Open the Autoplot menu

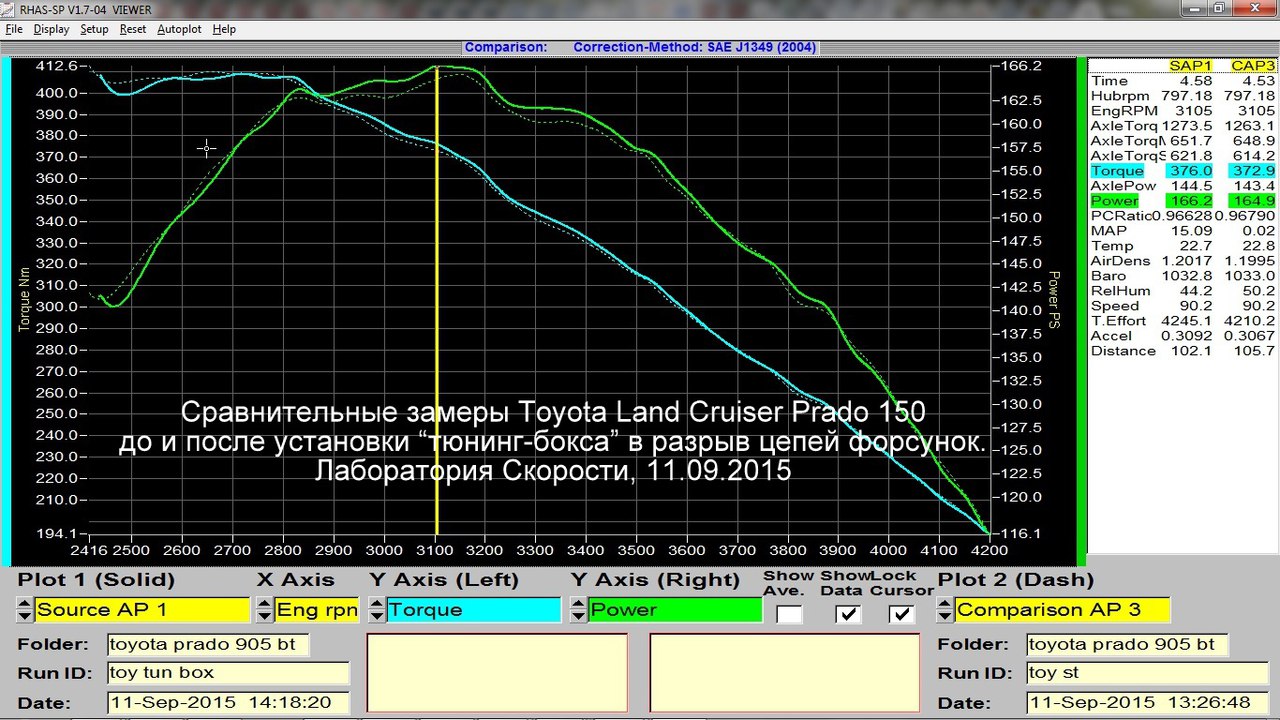(179, 29)
